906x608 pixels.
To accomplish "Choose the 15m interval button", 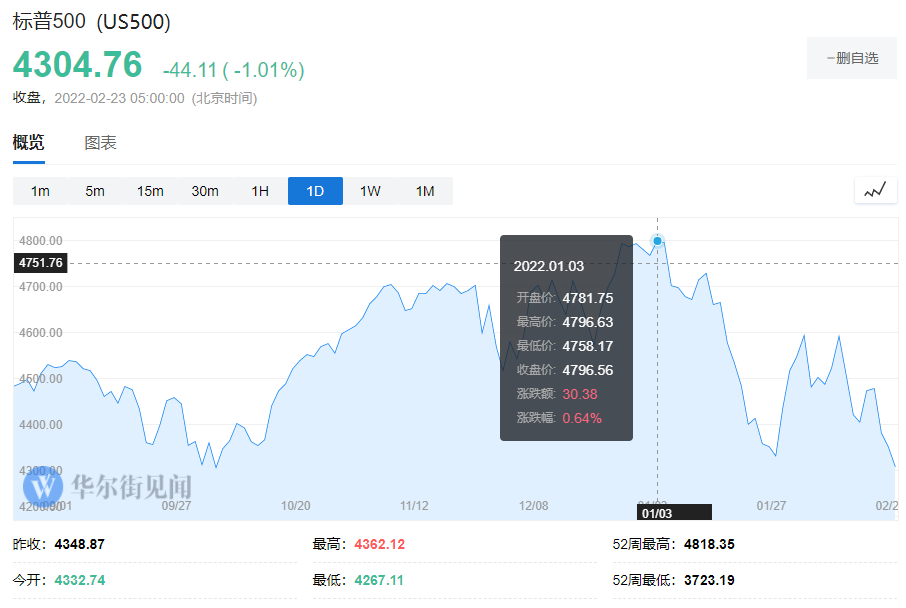I will pos(150,191).
